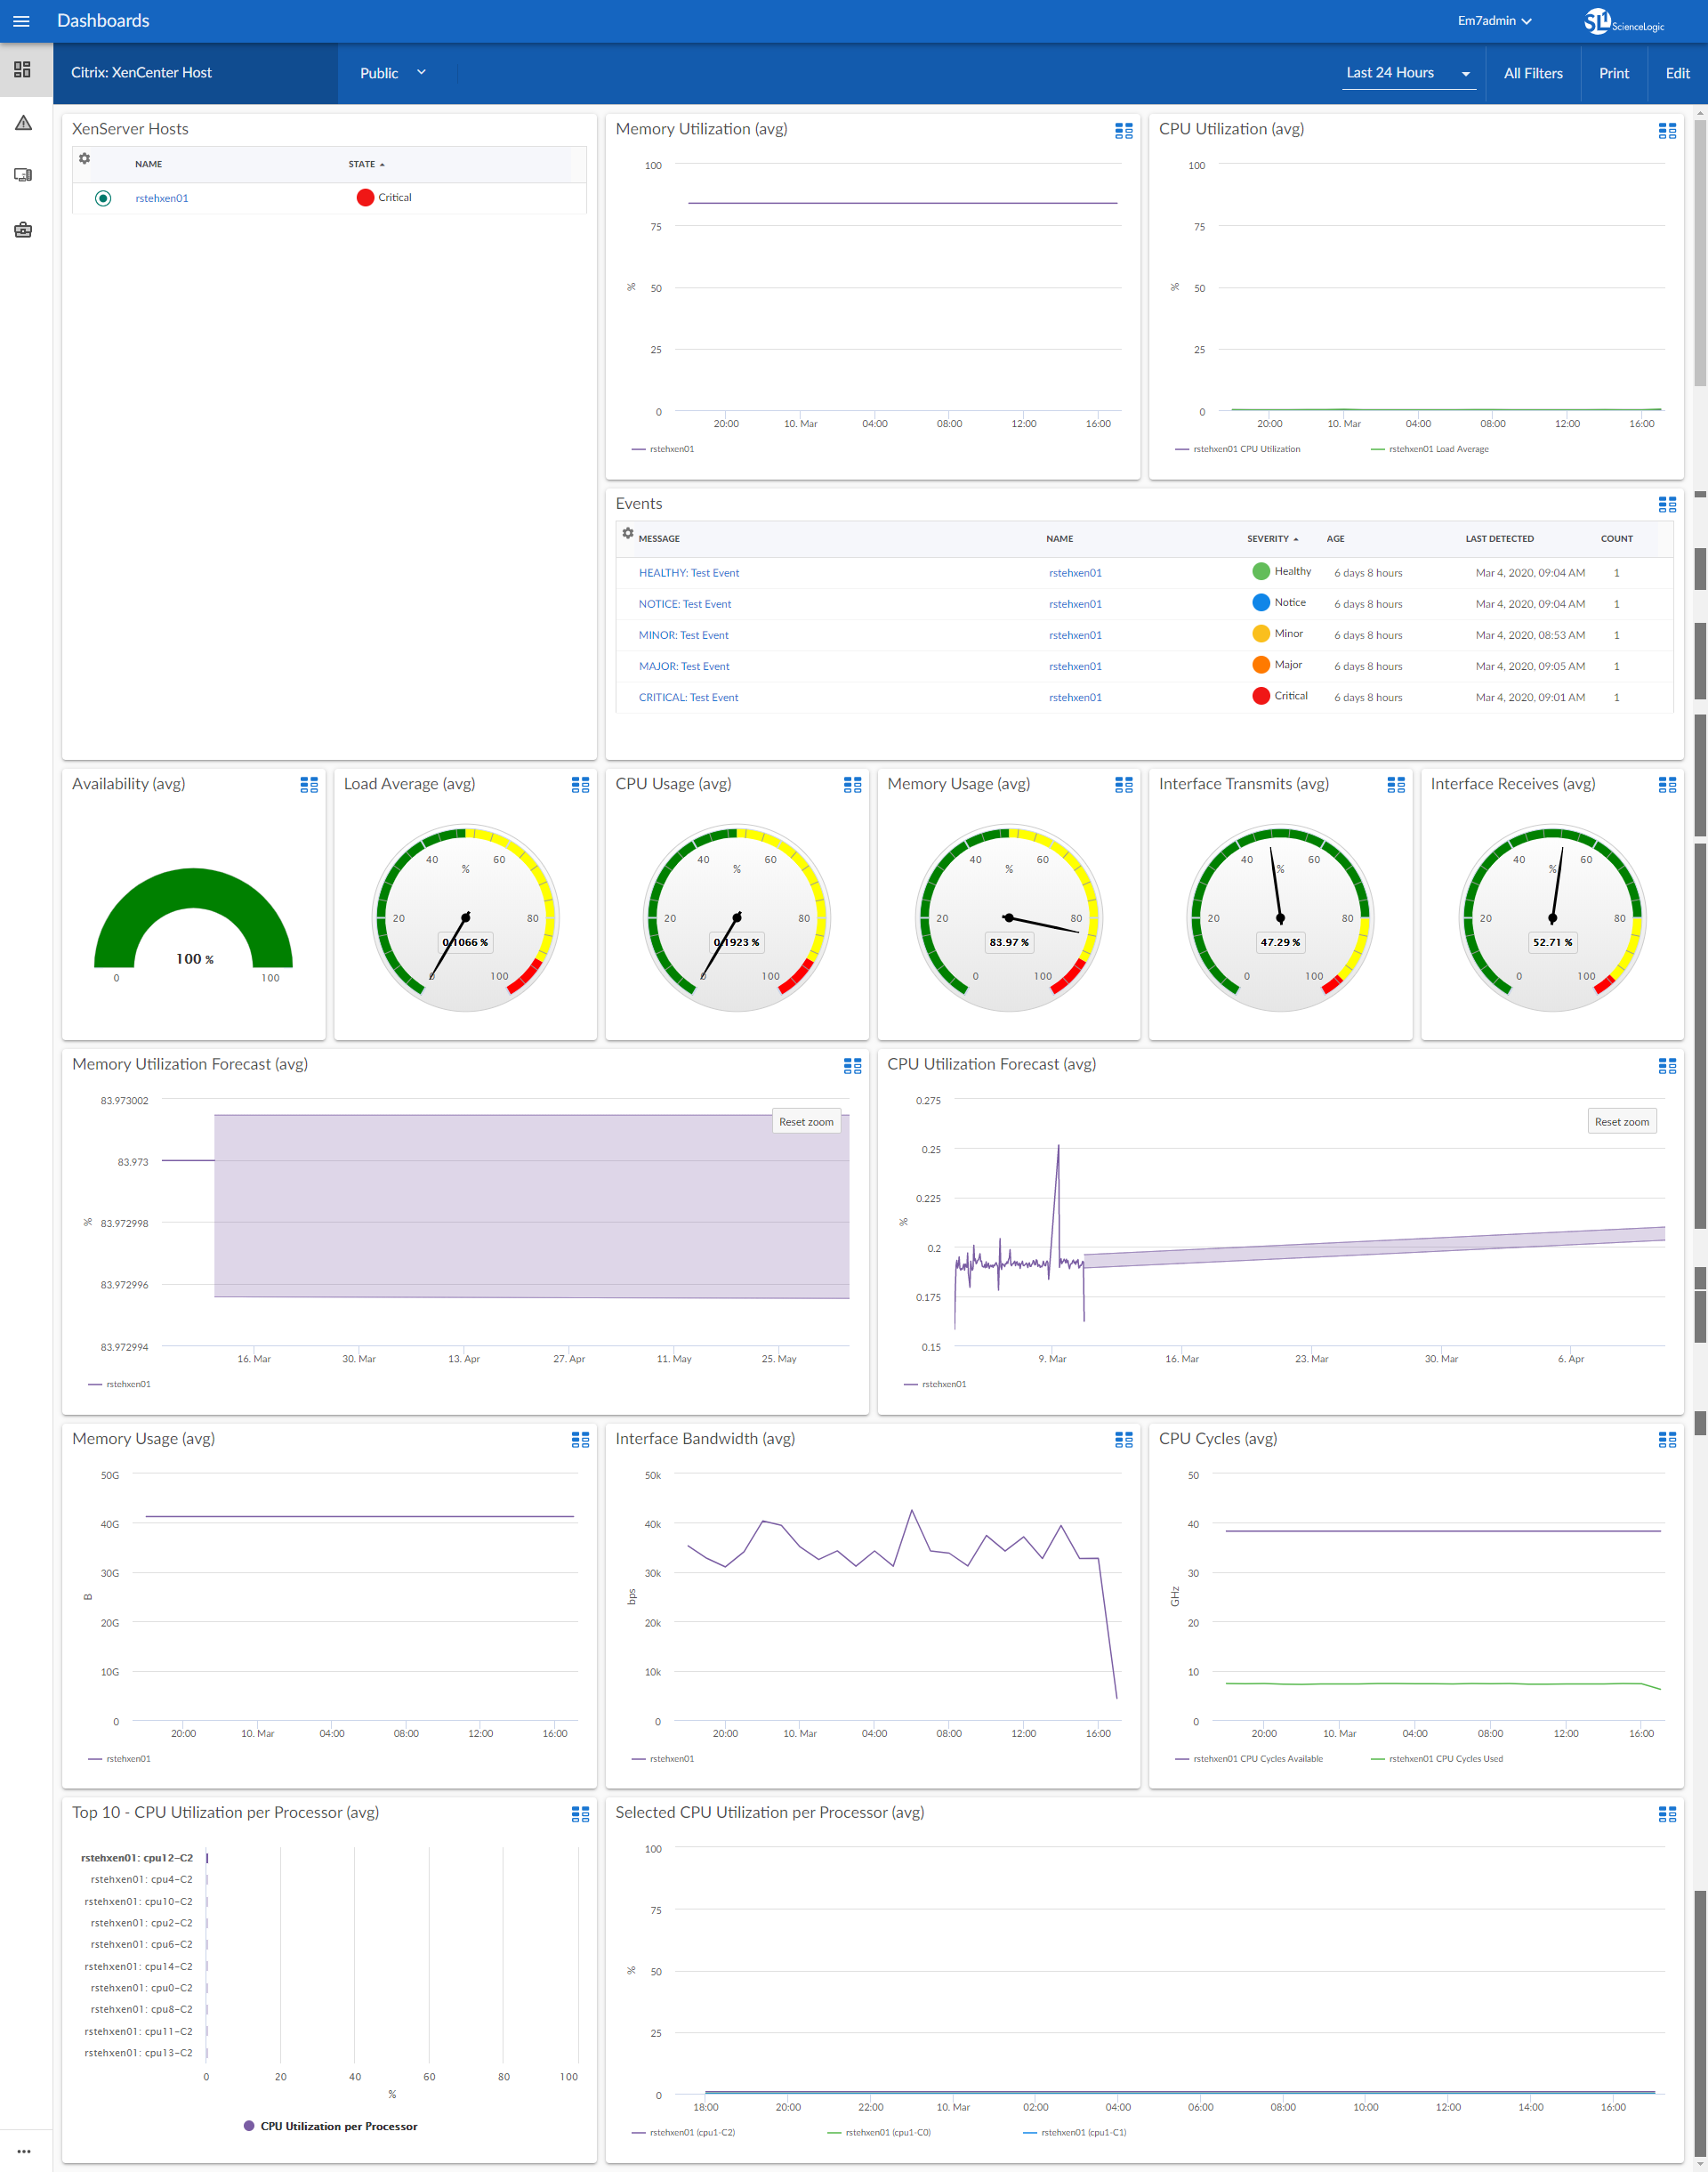
Task: Toggle rstehxen01 legend in Memory Utilization chart
Action: [x=663, y=449]
